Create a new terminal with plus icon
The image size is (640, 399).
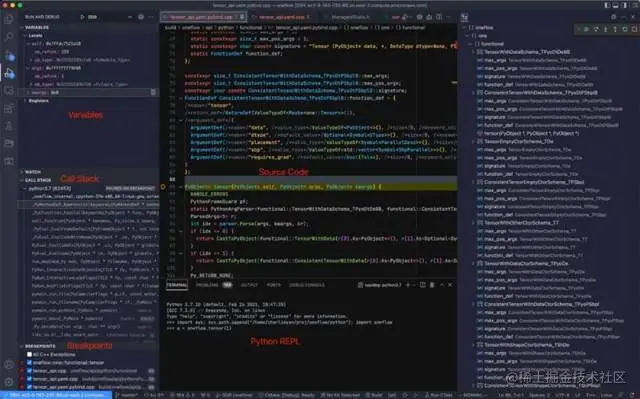click(407, 285)
